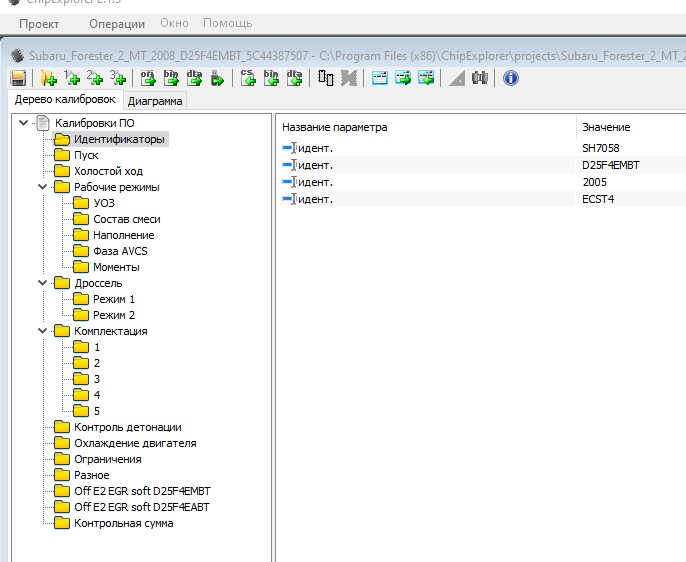Collapse the Комплектация tree branch
Screen dimensions: 686x562
(x=42, y=331)
